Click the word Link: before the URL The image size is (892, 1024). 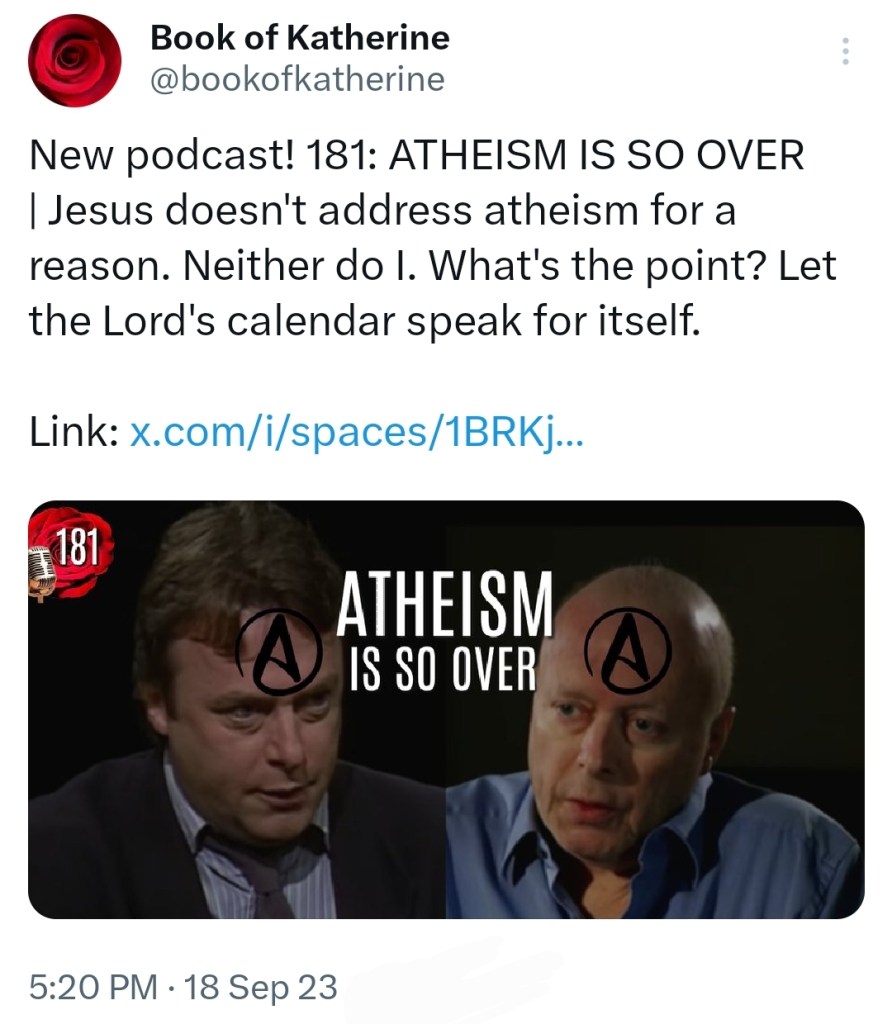pyautogui.click(x=74, y=432)
